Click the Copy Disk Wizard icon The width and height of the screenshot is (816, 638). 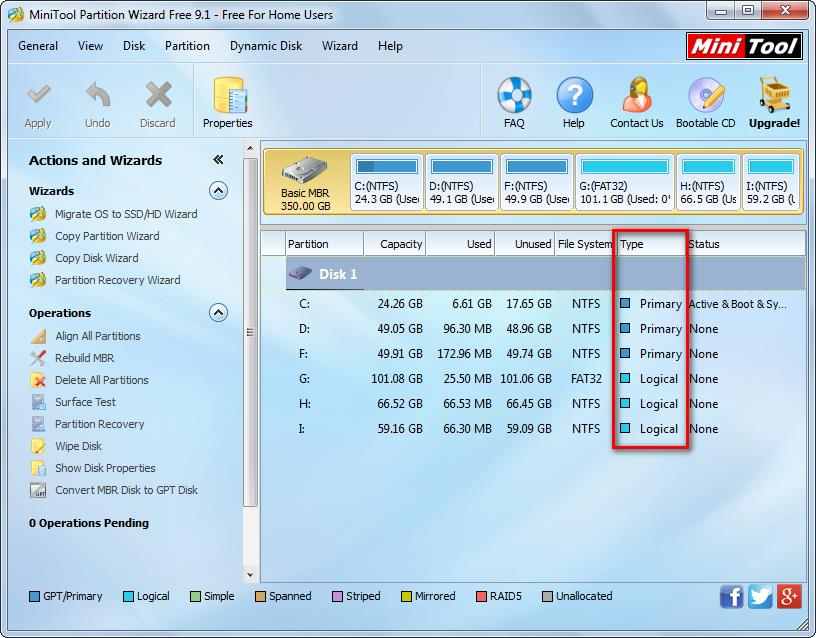coord(38,258)
